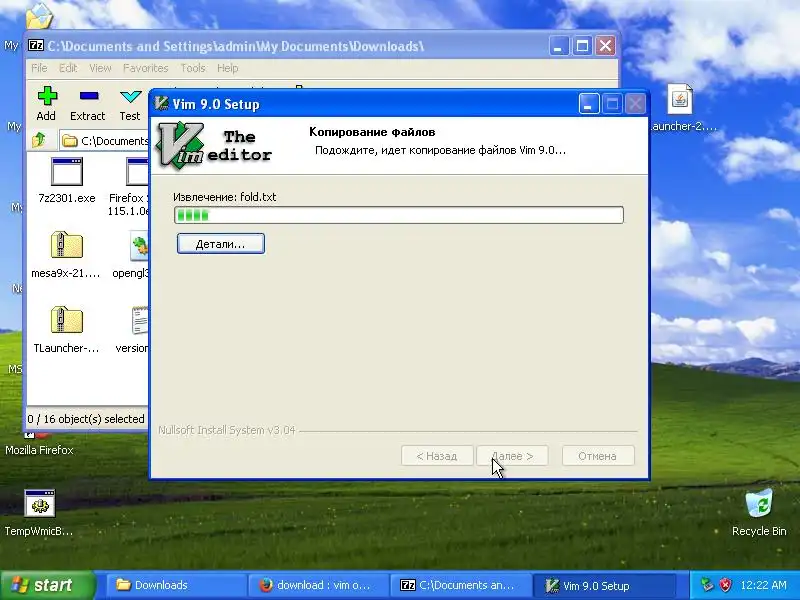This screenshot has height=600, width=800.
Task: Go up one folder level in 7-Zip
Action: 39,139
